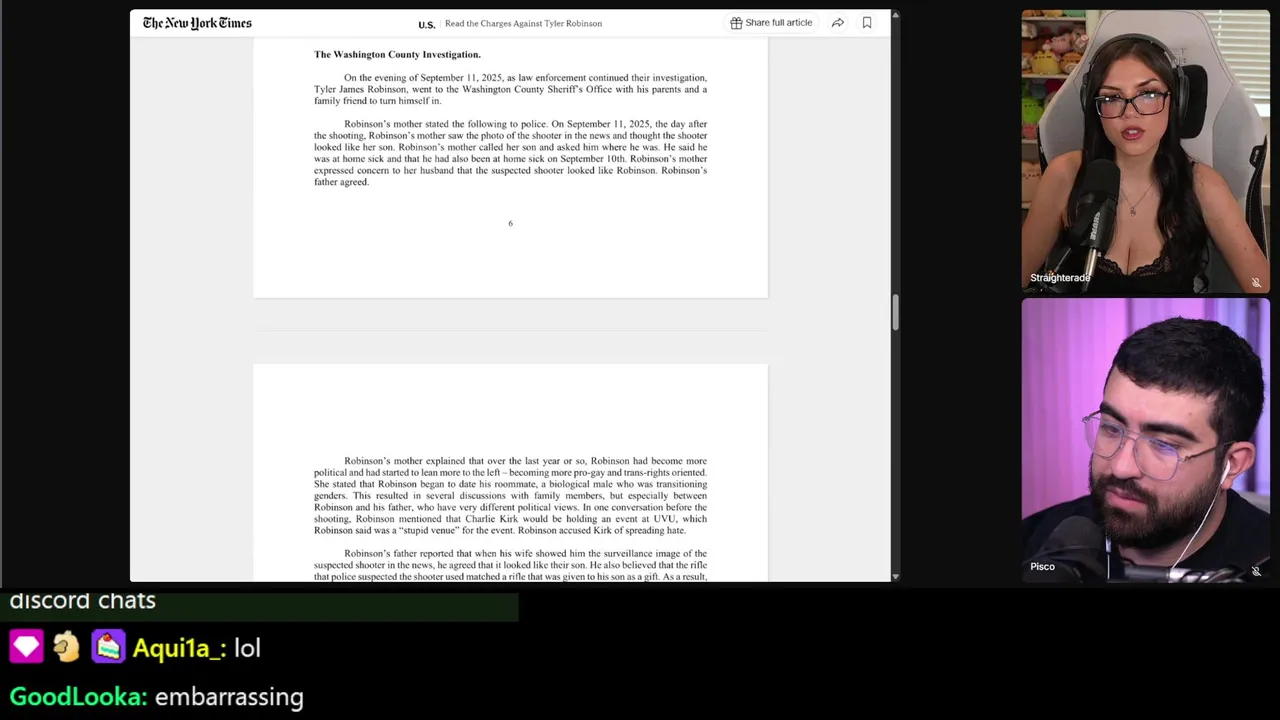Click the share arrow icon
Viewport: 1280px width, 720px height.
click(x=837, y=23)
